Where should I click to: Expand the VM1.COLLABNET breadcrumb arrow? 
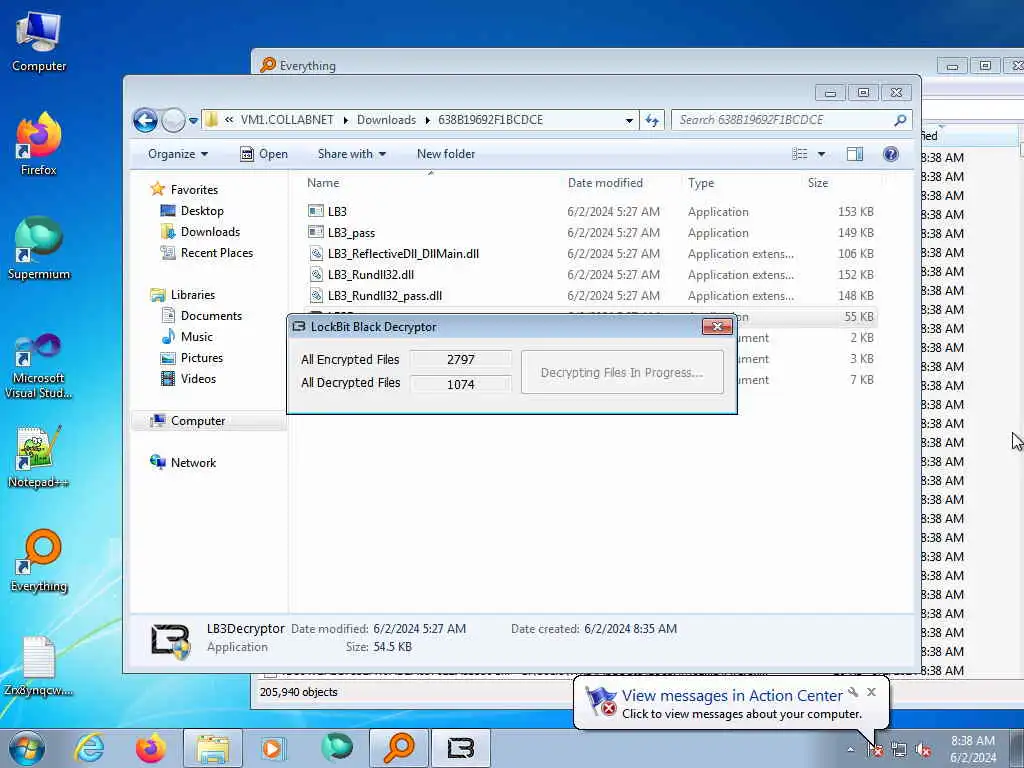click(345, 120)
